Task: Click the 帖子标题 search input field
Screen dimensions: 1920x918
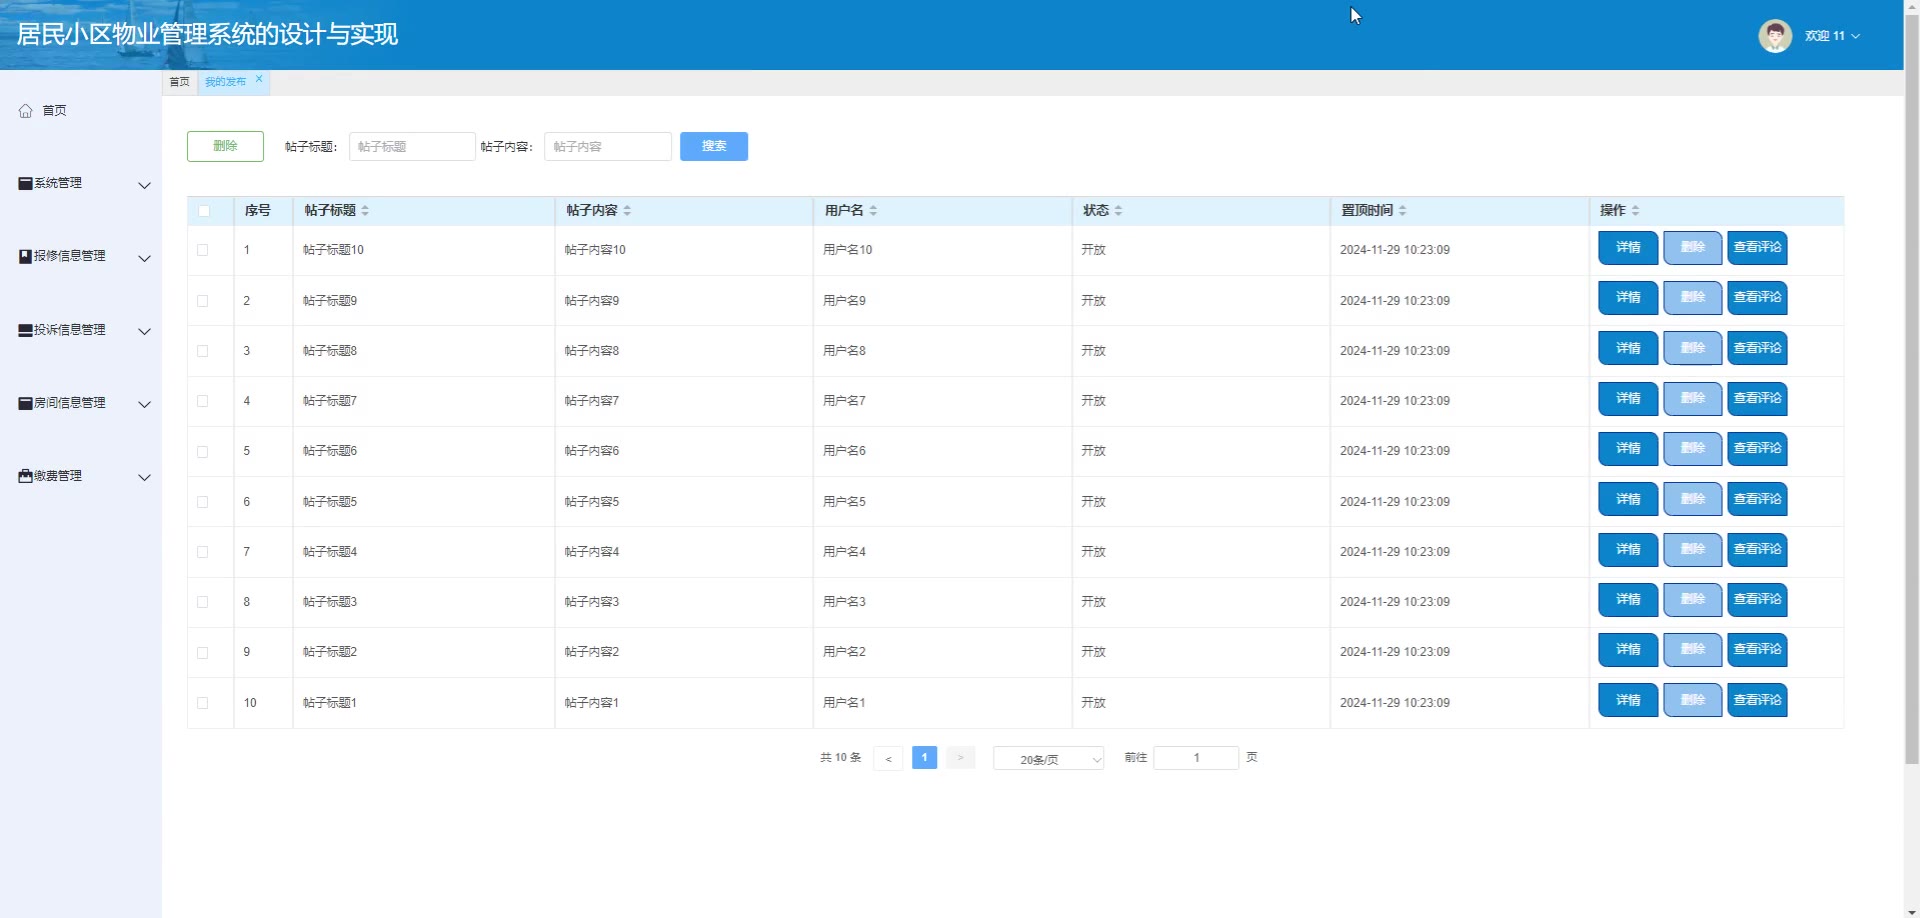Action: click(x=412, y=147)
